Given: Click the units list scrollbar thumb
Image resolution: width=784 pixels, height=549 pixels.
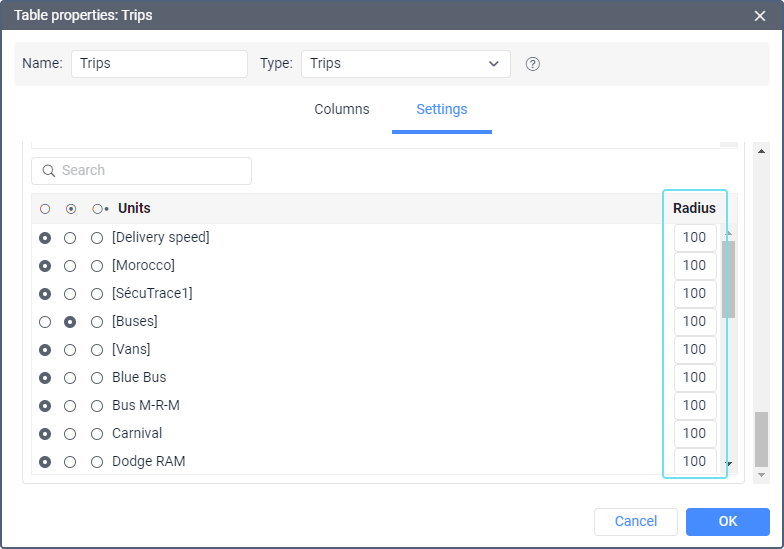Looking at the screenshot, I should click(x=728, y=280).
